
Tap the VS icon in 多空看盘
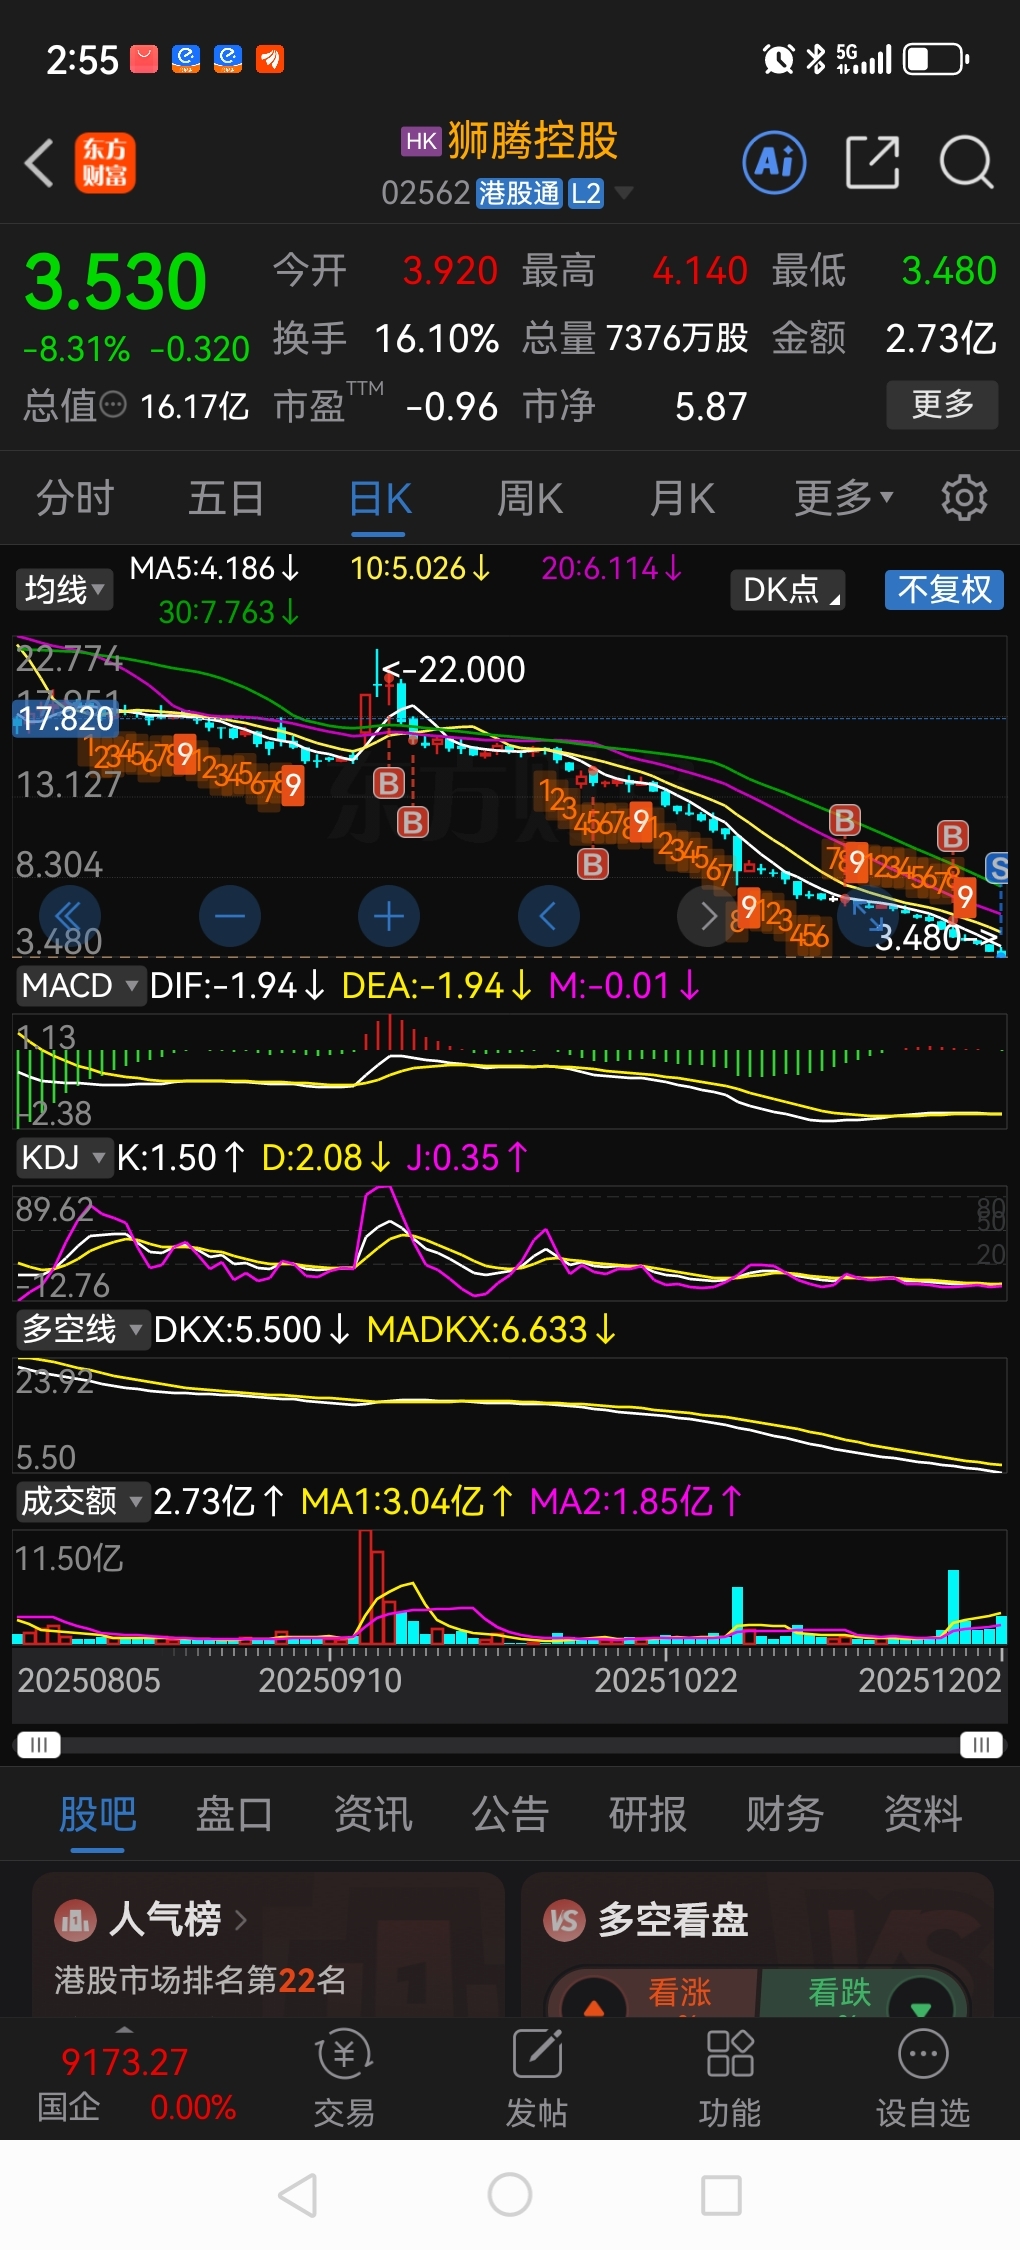click(564, 1920)
